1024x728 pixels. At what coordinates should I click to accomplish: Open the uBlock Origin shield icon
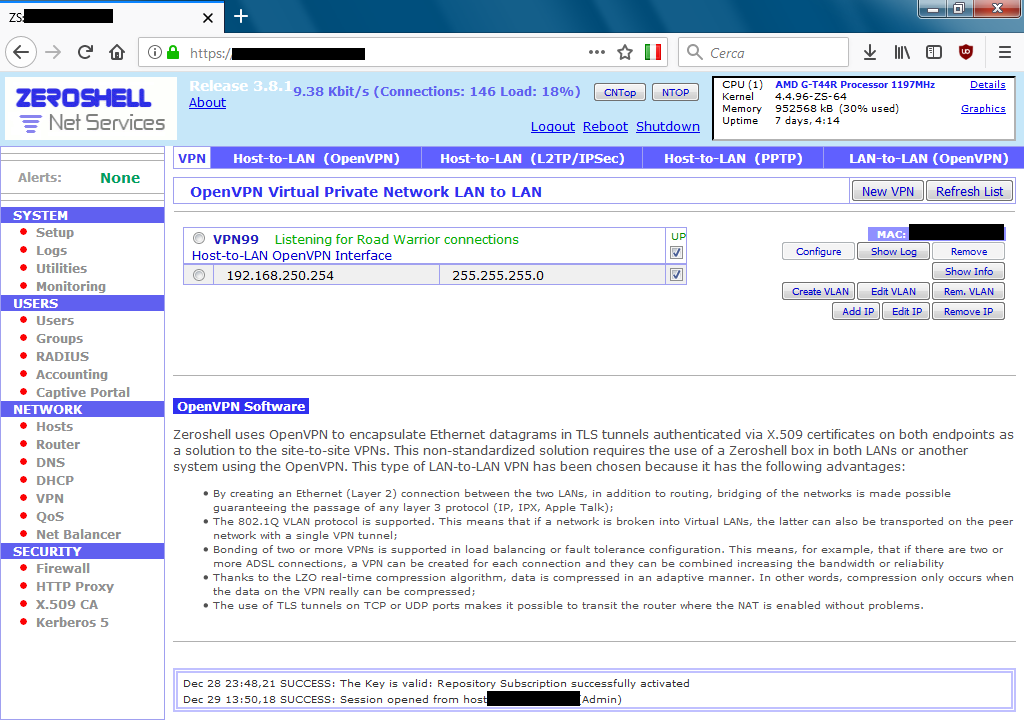(966, 52)
